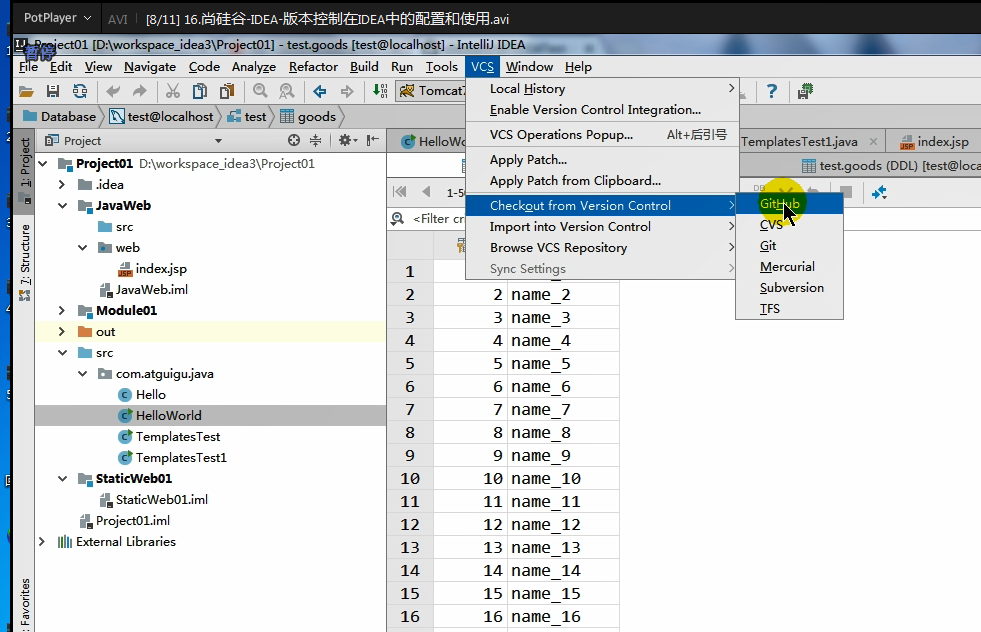
Task: Click the Undo arrow icon
Action: (113, 91)
